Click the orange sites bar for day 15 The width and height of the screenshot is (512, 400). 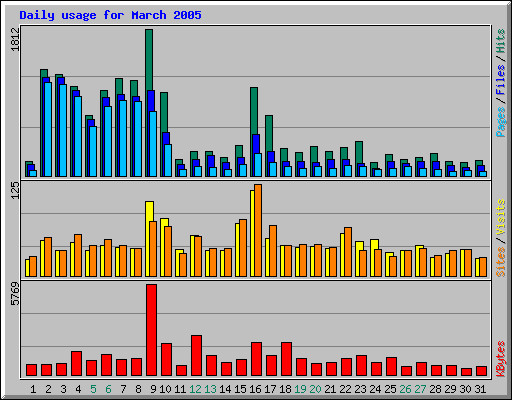tap(243, 248)
